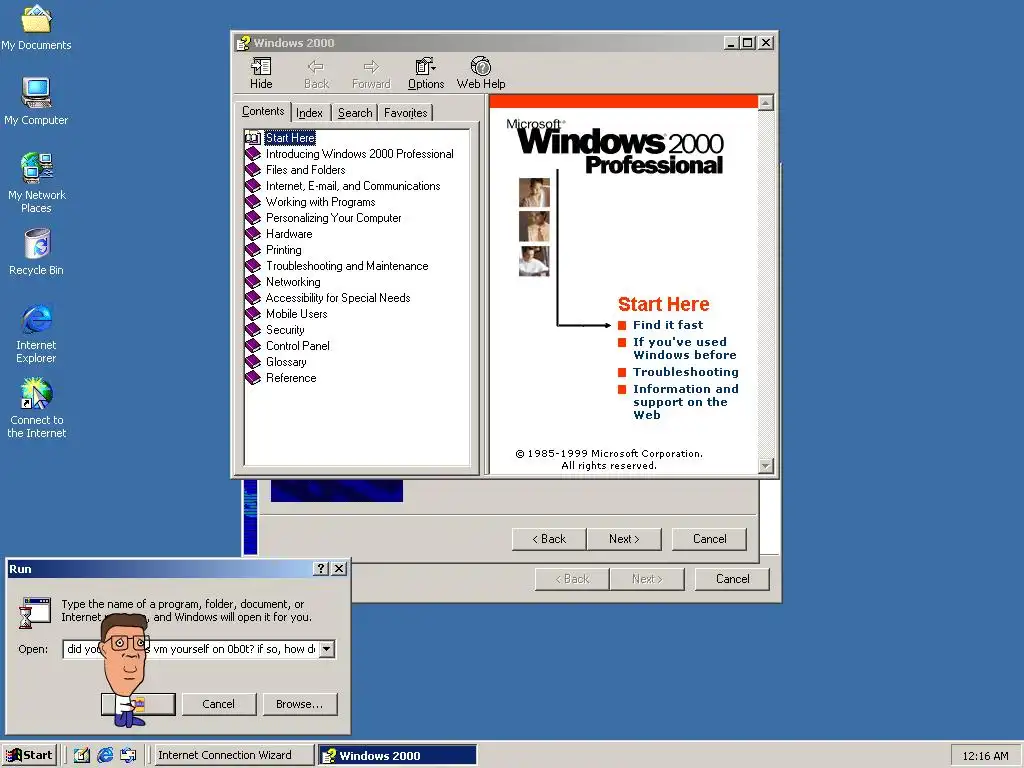This screenshot has height=768, width=1024.
Task: Expand Working with Programs topic
Action: coord(320,202)
